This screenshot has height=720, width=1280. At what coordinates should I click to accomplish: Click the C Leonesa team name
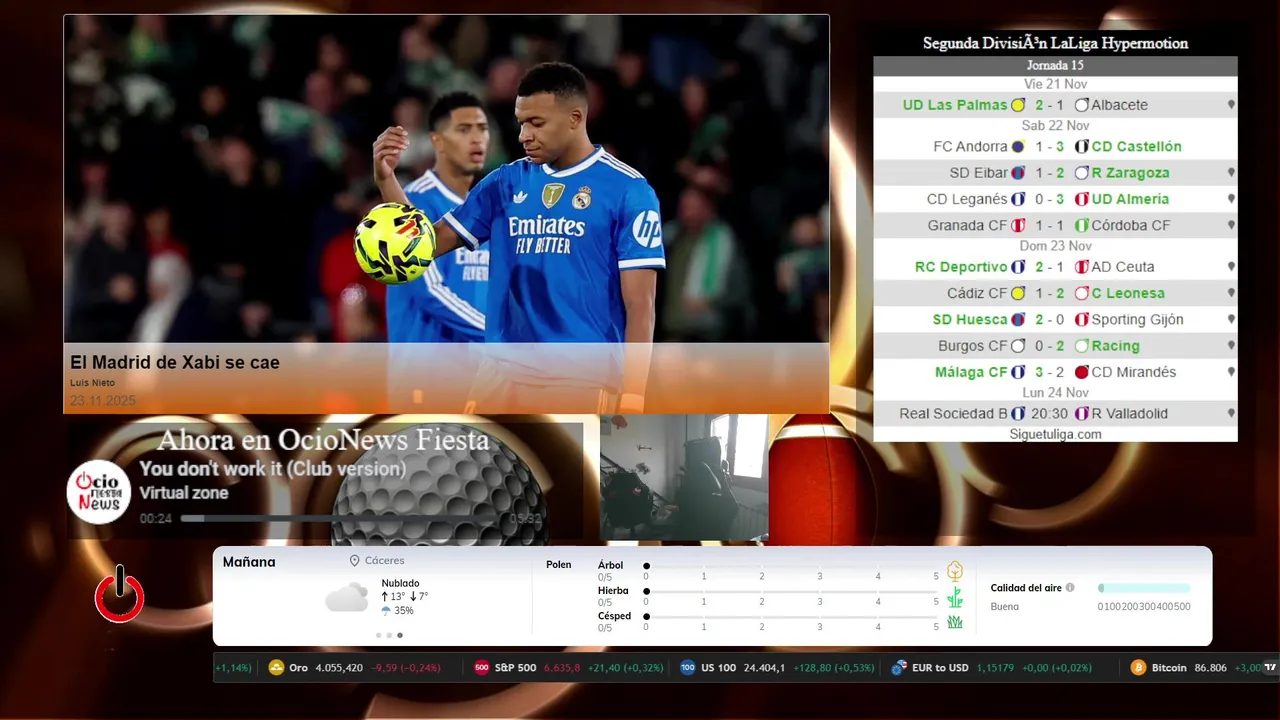(x=1128, y=293)
